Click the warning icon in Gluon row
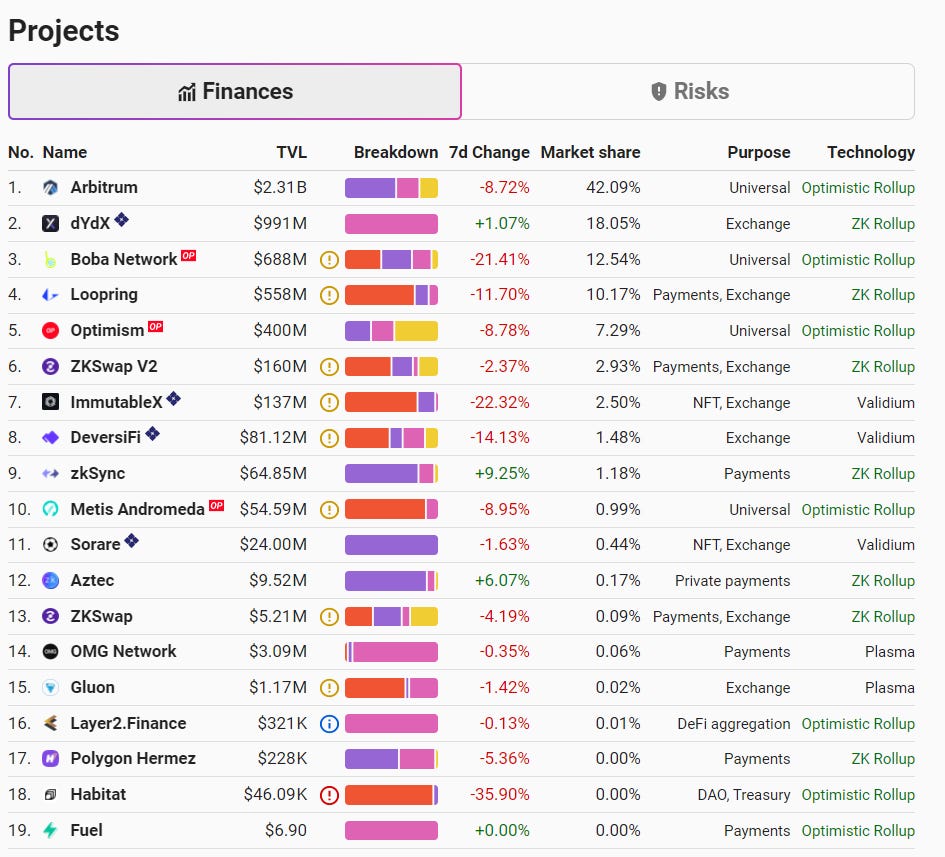The height and width of the screenshot is (857, 945). [x=329, y=688]
